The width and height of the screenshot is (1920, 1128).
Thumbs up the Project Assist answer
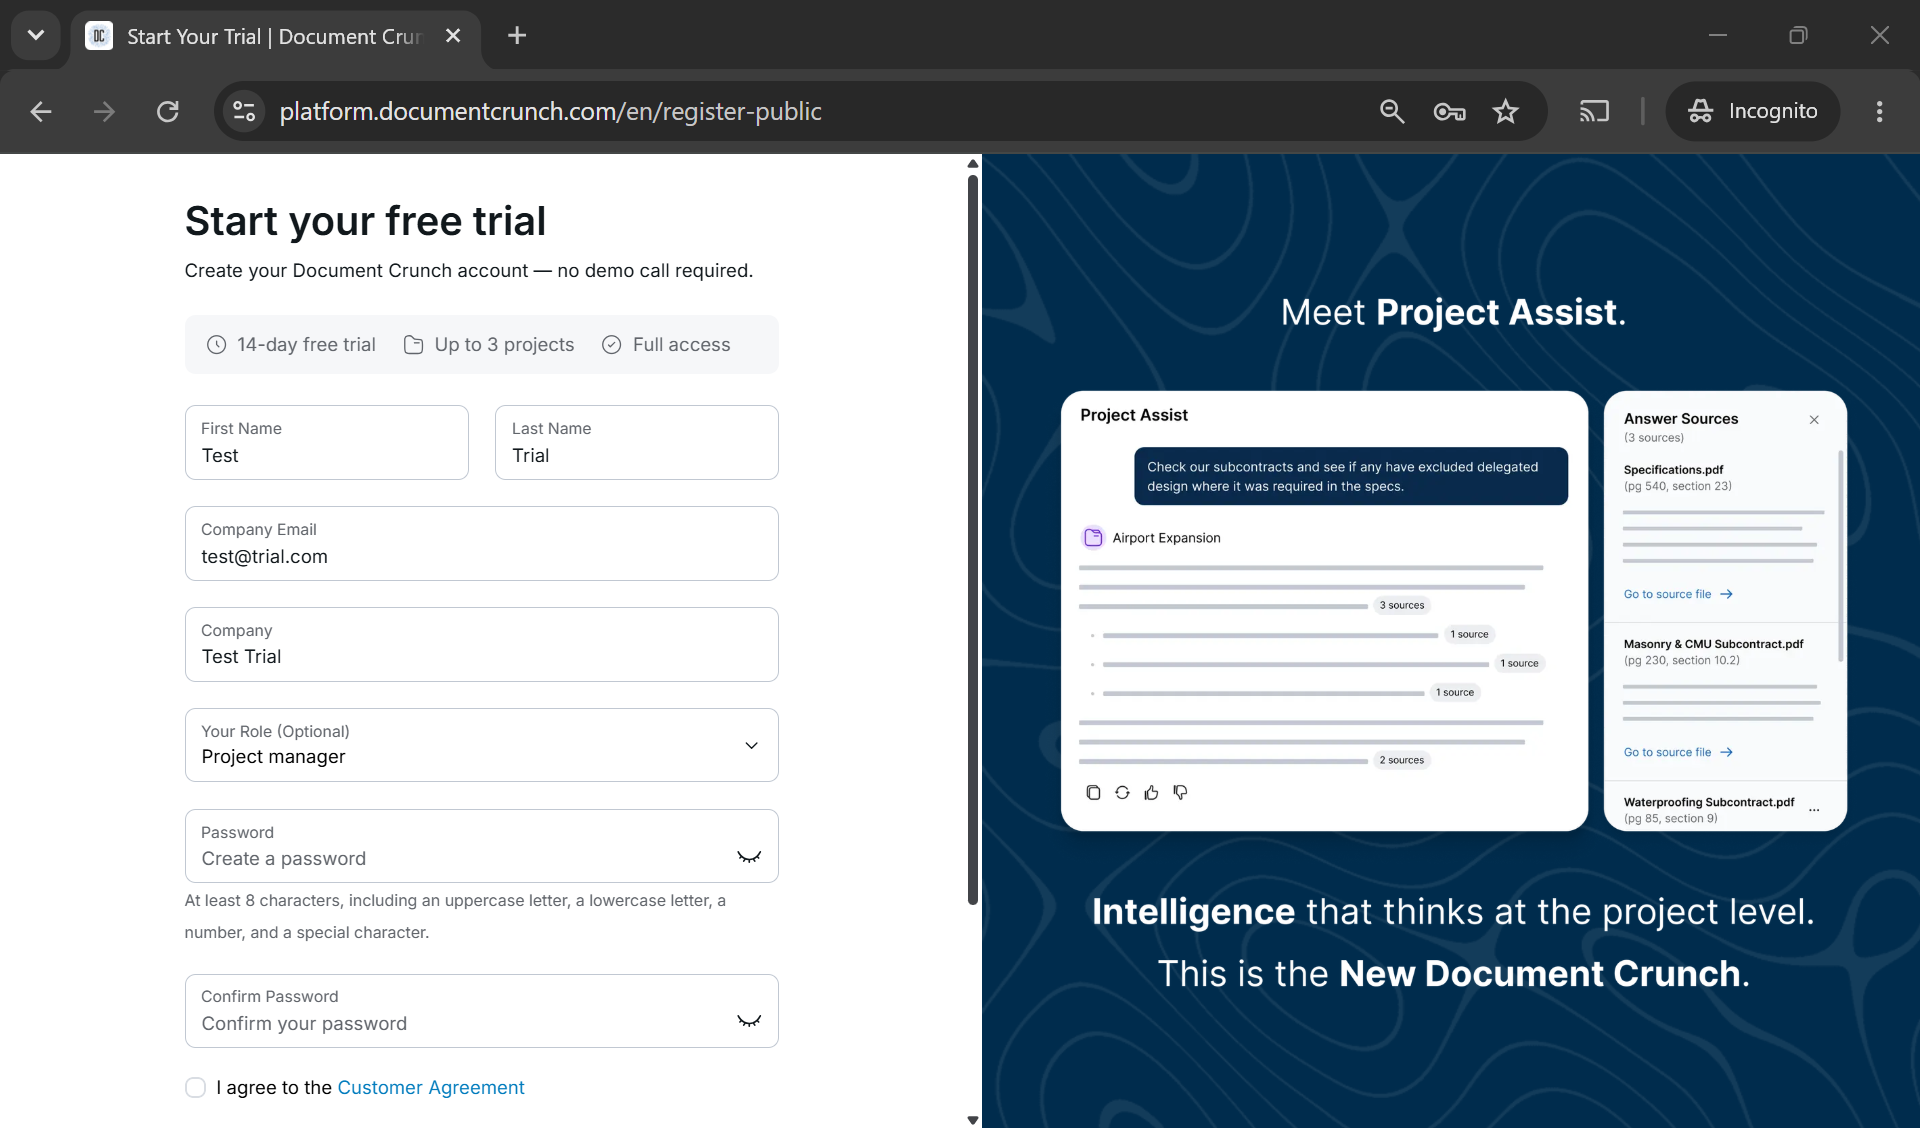coord(1151,792)
